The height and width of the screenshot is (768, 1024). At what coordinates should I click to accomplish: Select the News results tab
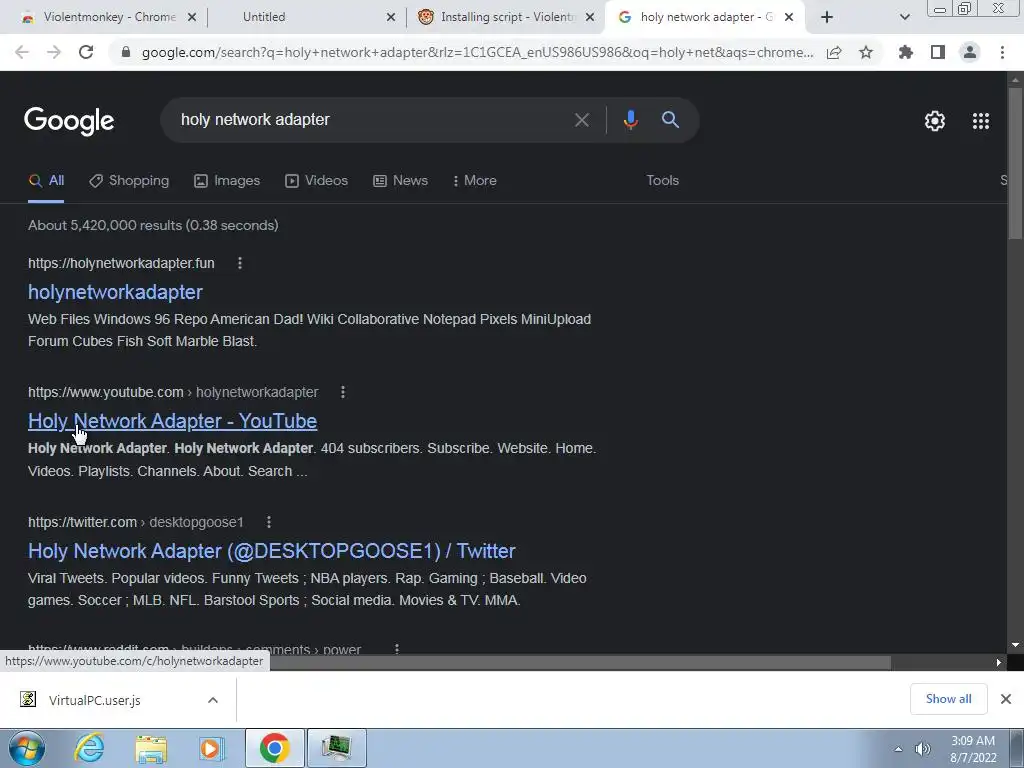point(400,180)
